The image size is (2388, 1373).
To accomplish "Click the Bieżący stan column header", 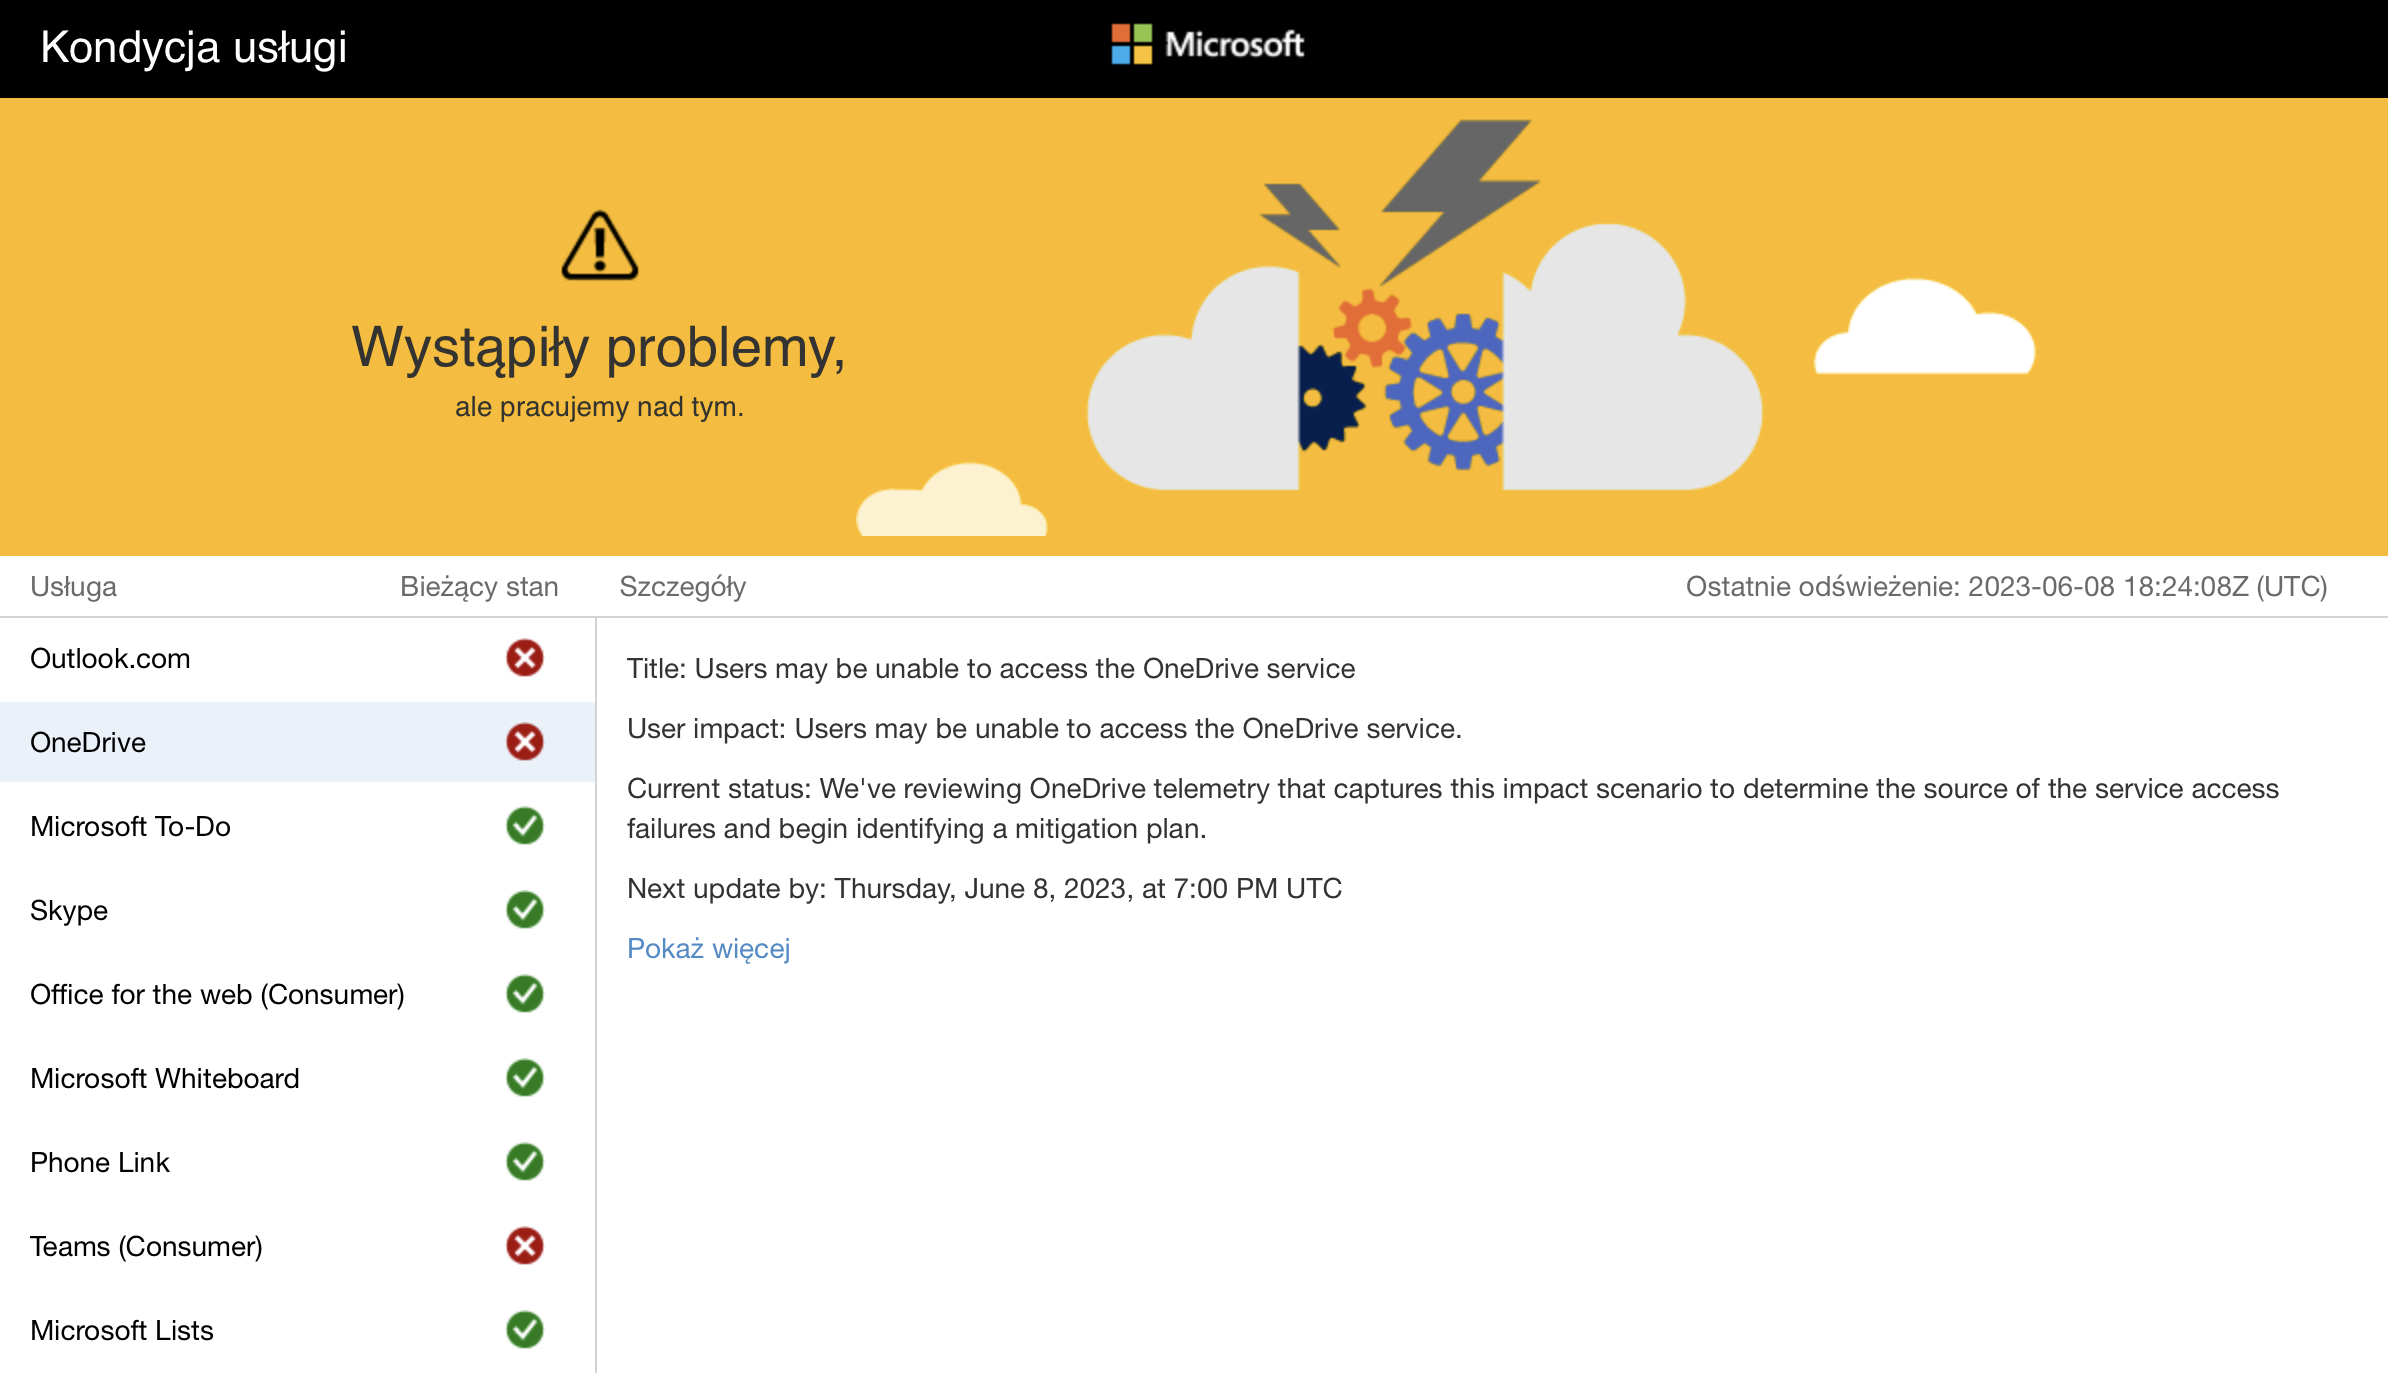I will [x=479, y=587].
